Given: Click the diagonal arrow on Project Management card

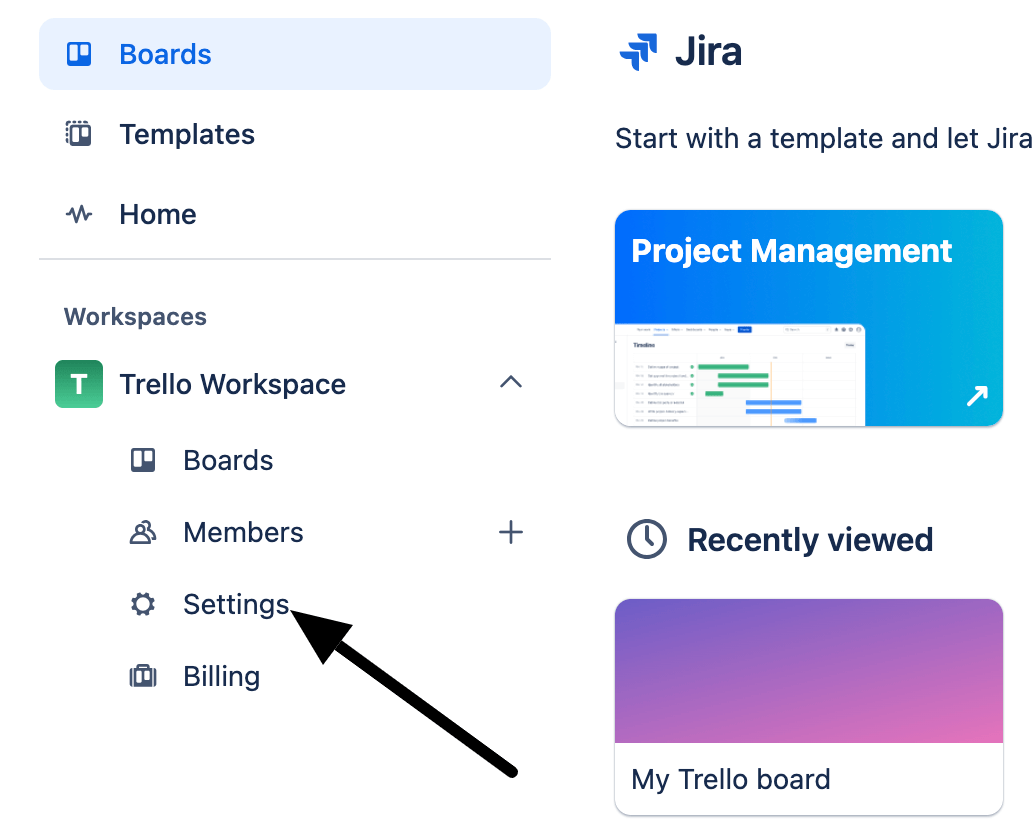Looking at the screenshot, I should (975, 396).
